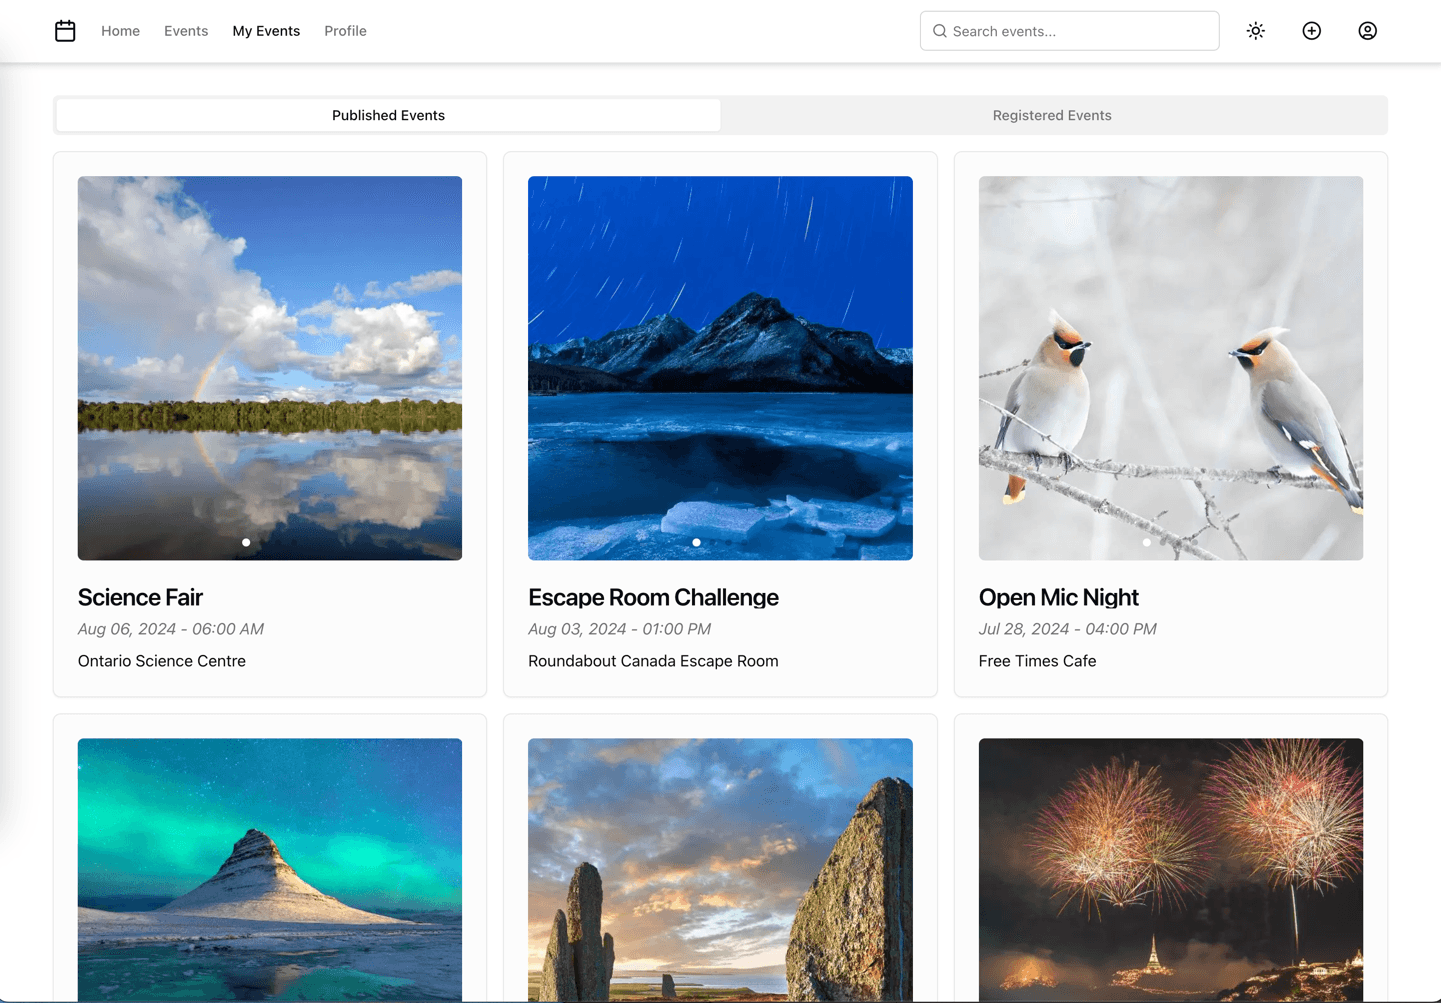Click the Jul 28, 2024 - 04:00 PM date
Image resolution: width=1441 pixels, height=1003 pixels.
point(1067,629)
